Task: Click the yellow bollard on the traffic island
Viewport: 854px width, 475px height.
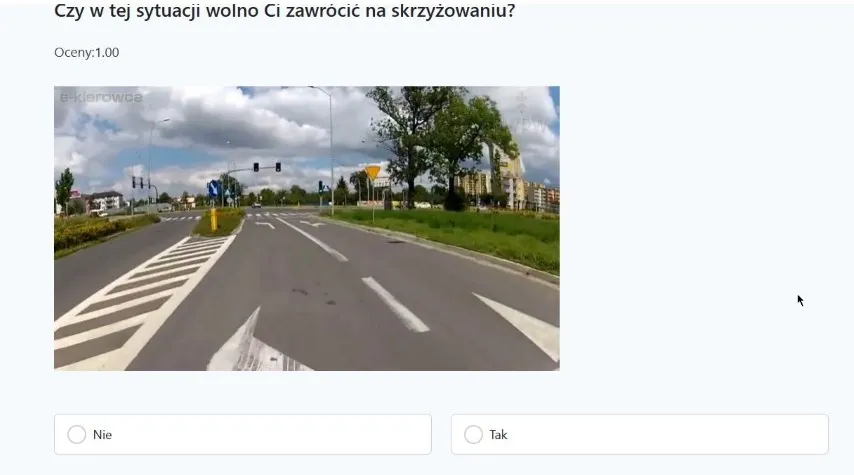Action: point(214,220)
